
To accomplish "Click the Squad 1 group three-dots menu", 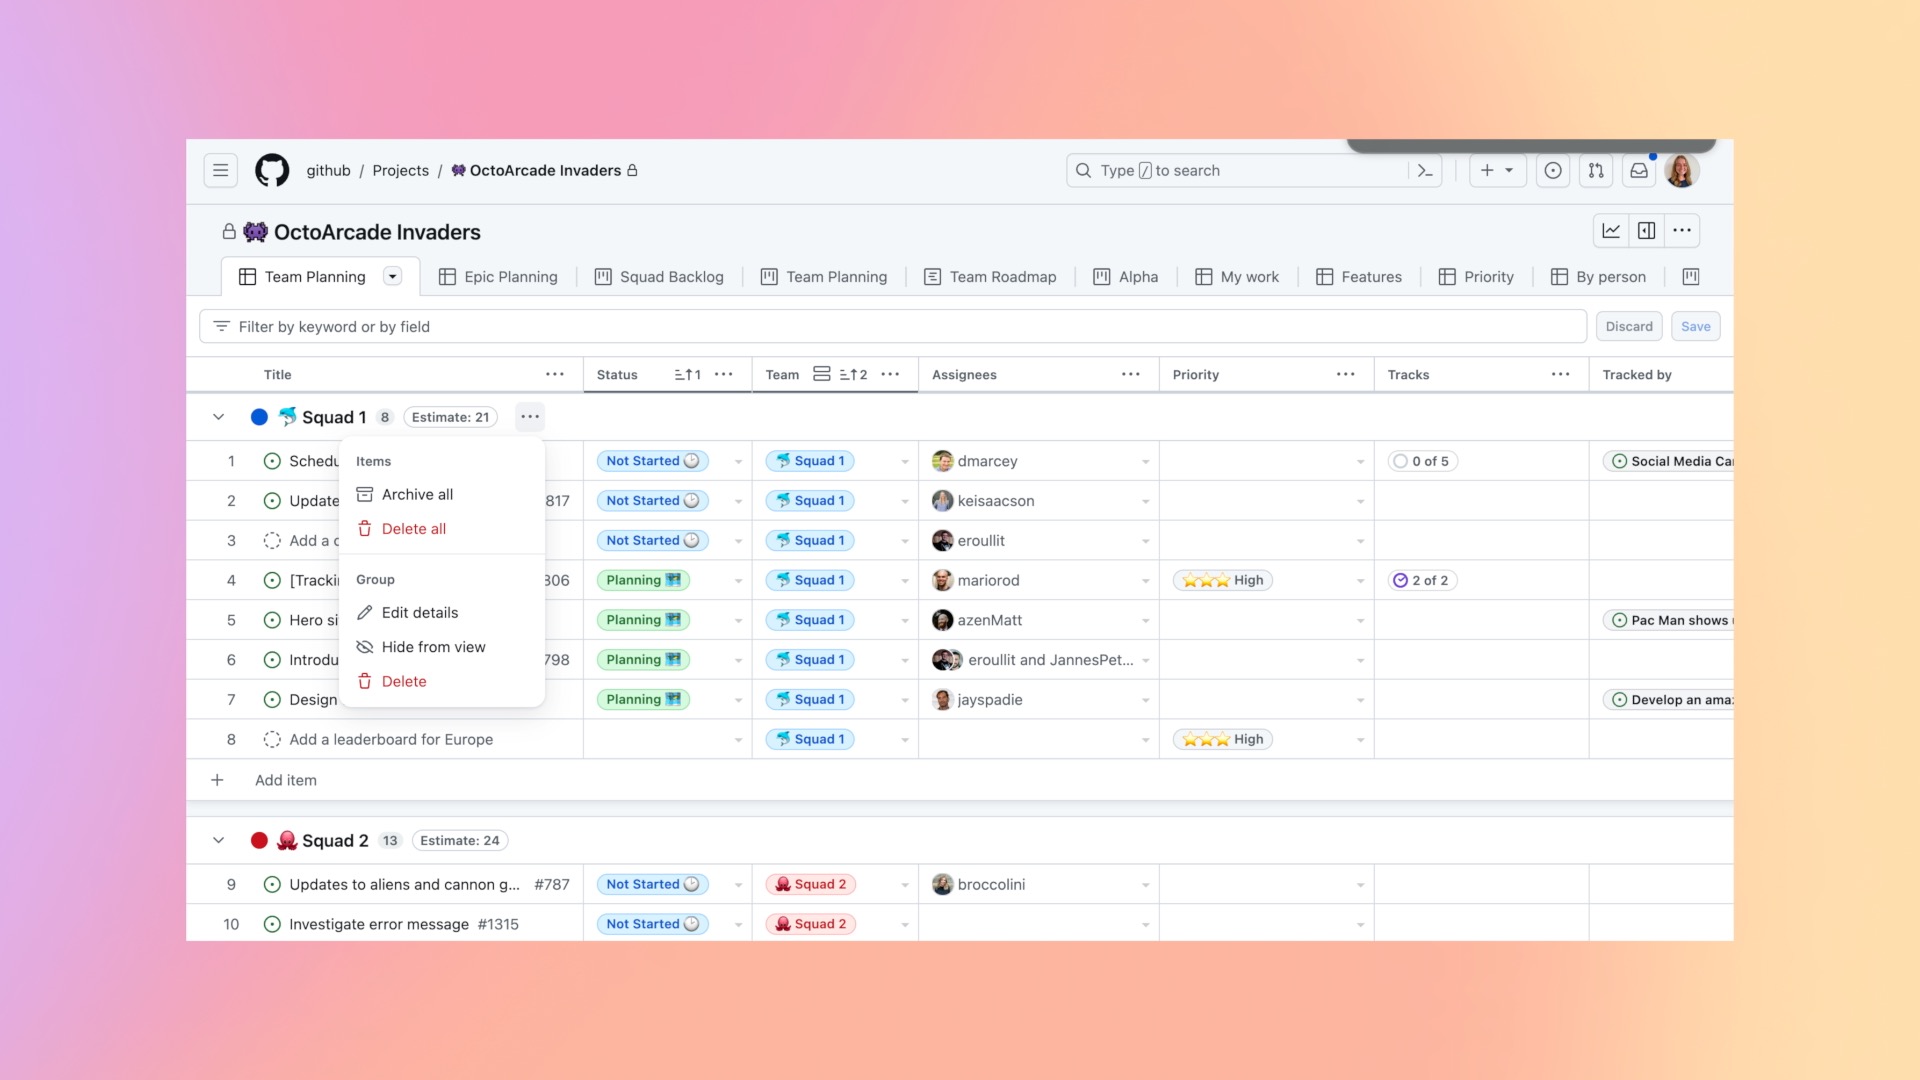I will tap(530, 417).
